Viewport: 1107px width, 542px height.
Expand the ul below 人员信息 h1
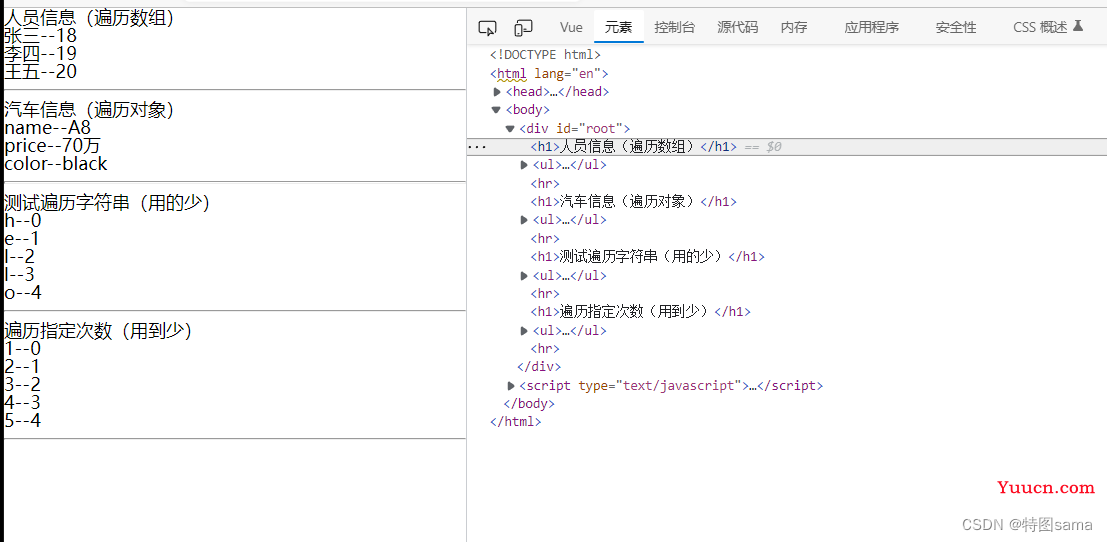point(524,165)
